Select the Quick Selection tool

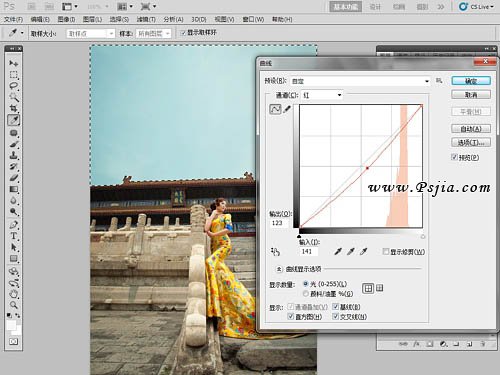(x=13, y=97)
